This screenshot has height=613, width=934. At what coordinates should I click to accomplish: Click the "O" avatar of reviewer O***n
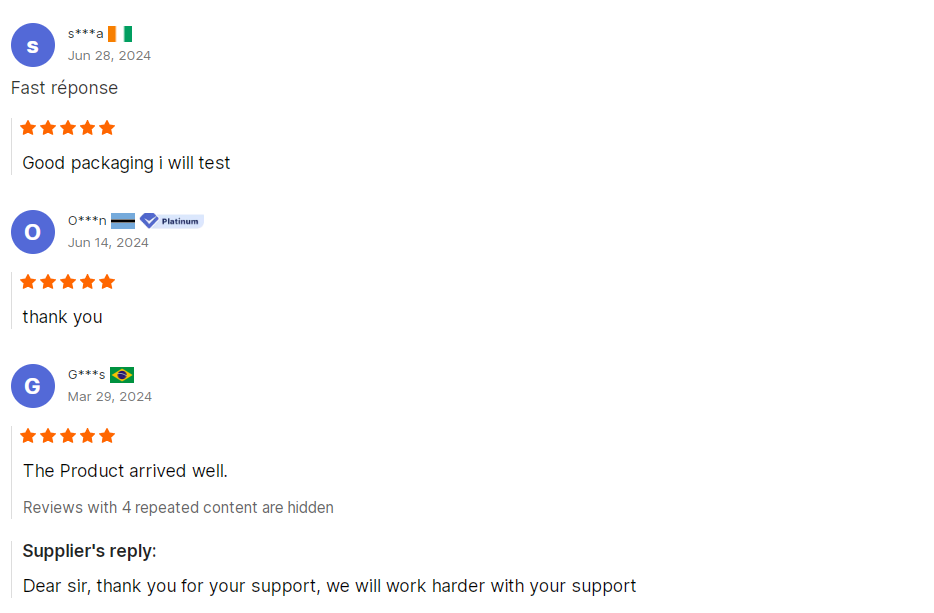(33, 232)
